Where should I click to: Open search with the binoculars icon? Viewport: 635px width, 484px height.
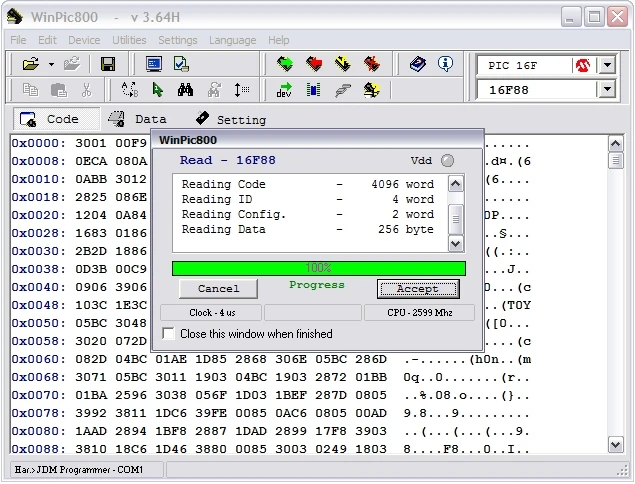click(x=185, y=90)
